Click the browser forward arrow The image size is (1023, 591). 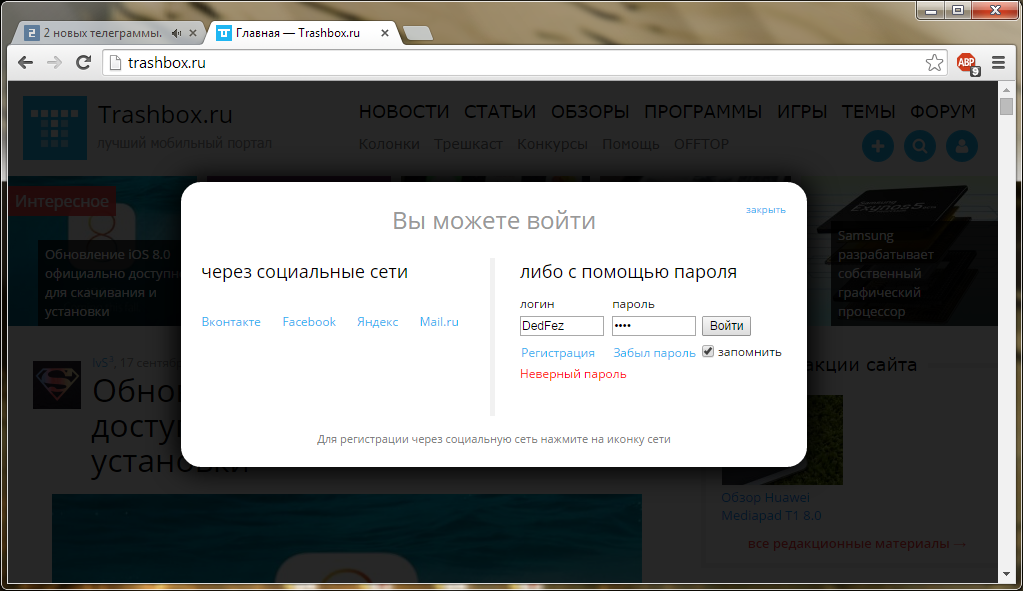pyautogui.click(x=55, y=63)
